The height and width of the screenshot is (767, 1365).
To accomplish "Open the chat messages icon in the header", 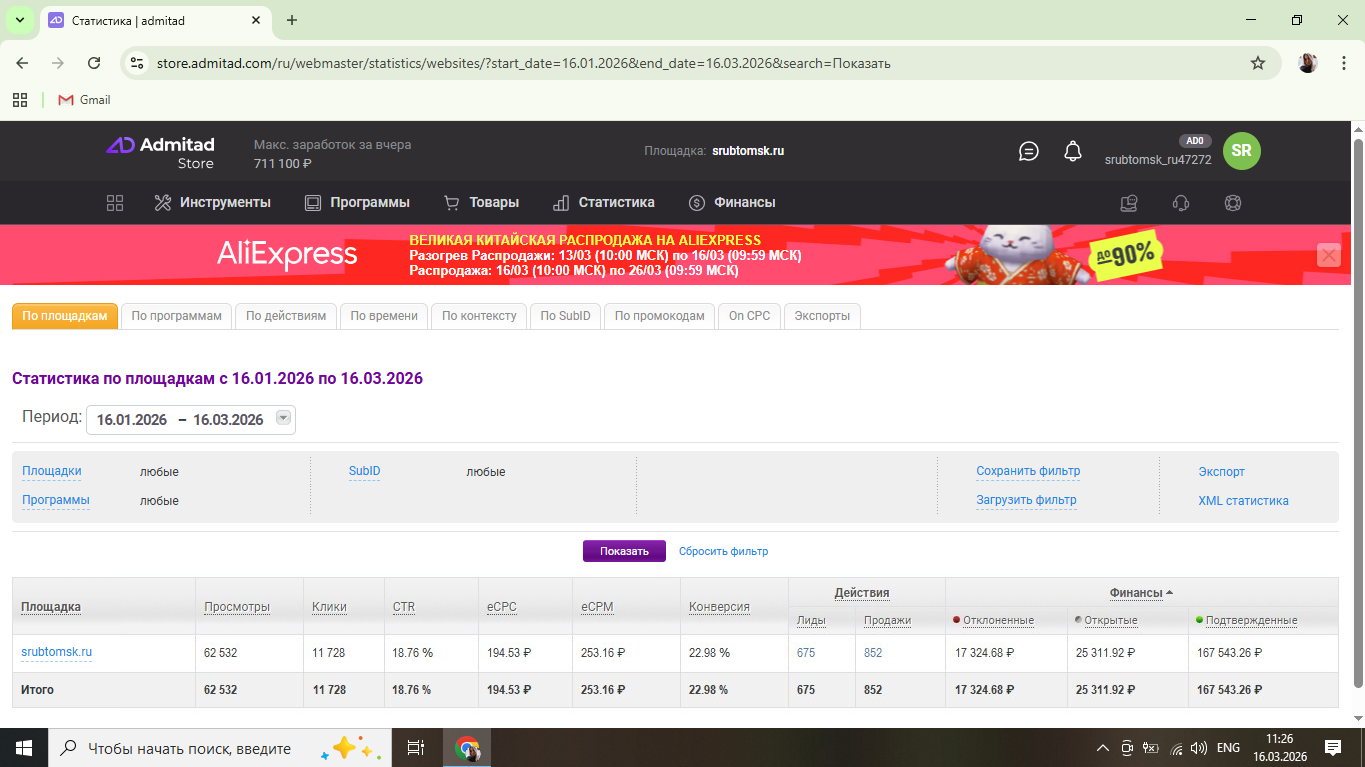I will tap(1029, 151).
